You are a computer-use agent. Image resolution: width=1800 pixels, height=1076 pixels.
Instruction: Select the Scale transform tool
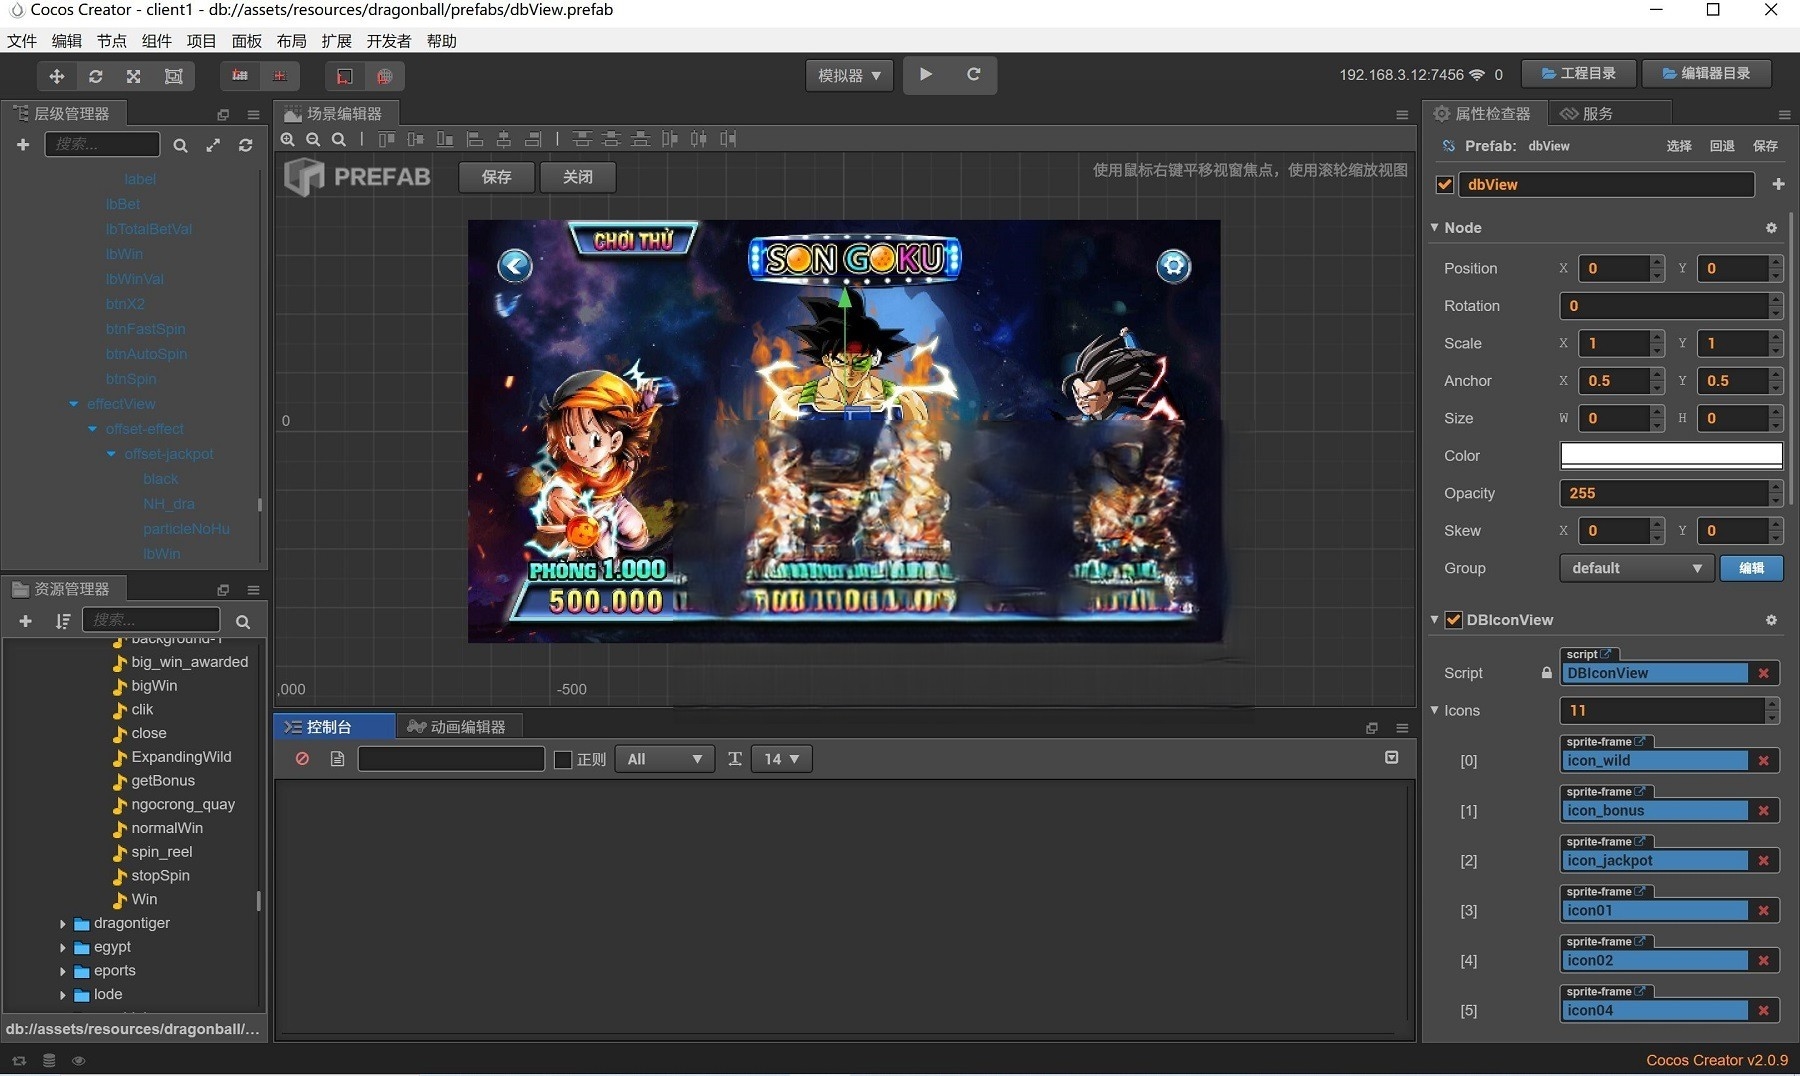click(x=134, y=76)
